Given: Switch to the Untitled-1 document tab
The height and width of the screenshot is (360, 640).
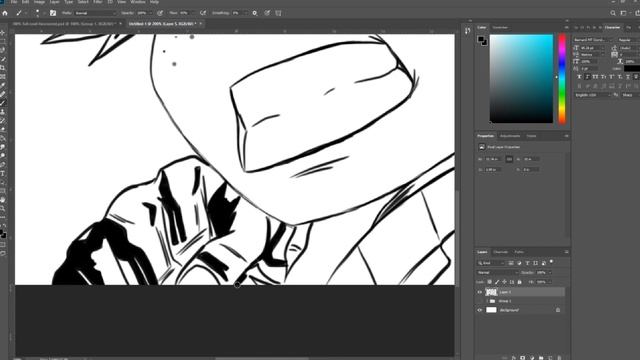Looking at the screenshot, I should coord(162,24).
